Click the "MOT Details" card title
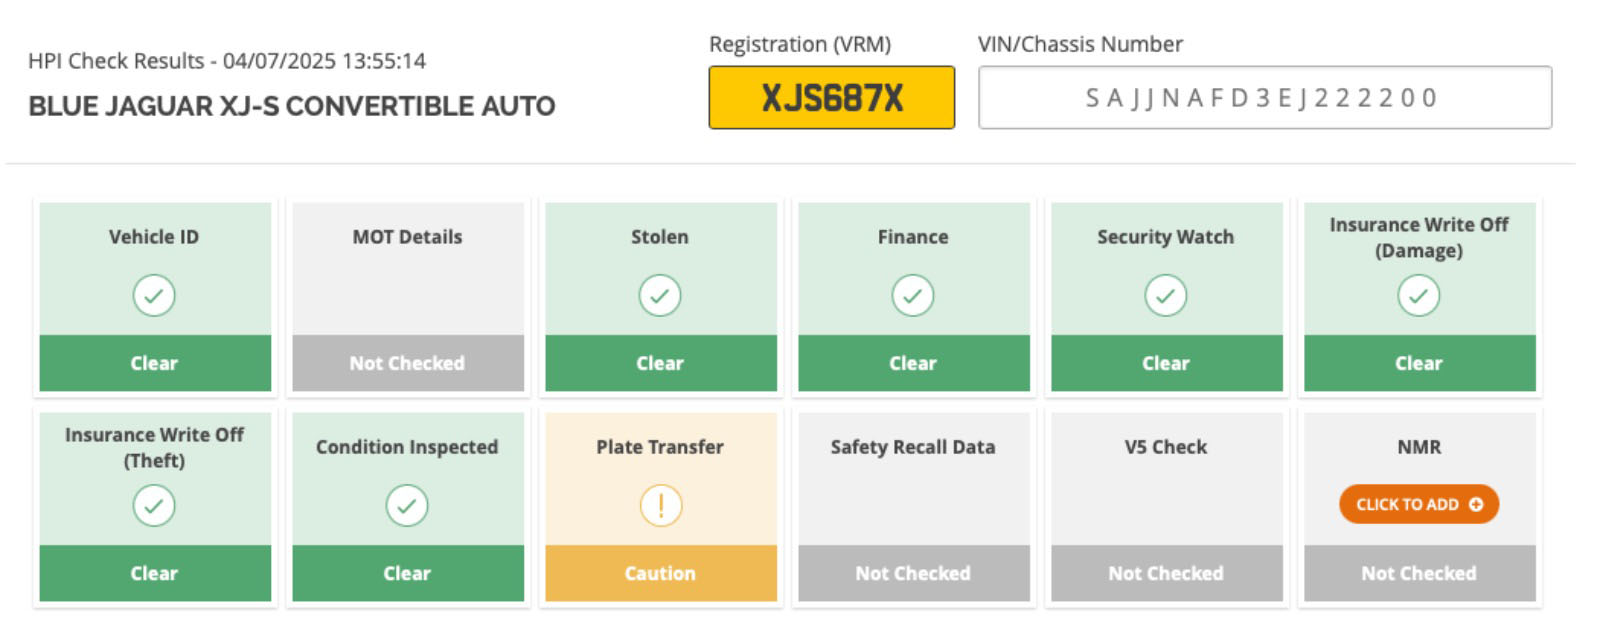Viewport: 1600px width, 638px height. (x=407, y=237)
